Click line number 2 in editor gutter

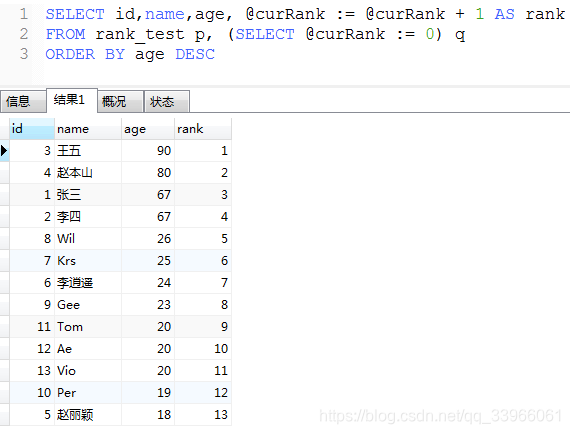[x=24, y=34]
